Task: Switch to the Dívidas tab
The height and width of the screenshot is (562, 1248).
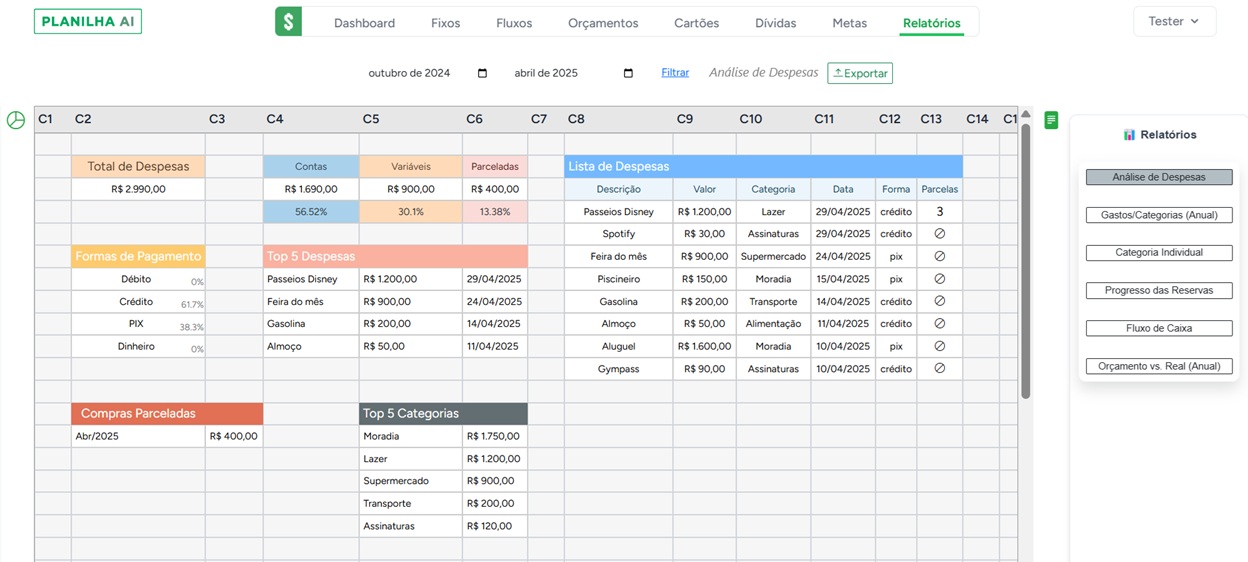Action: (x=776, y=23)
